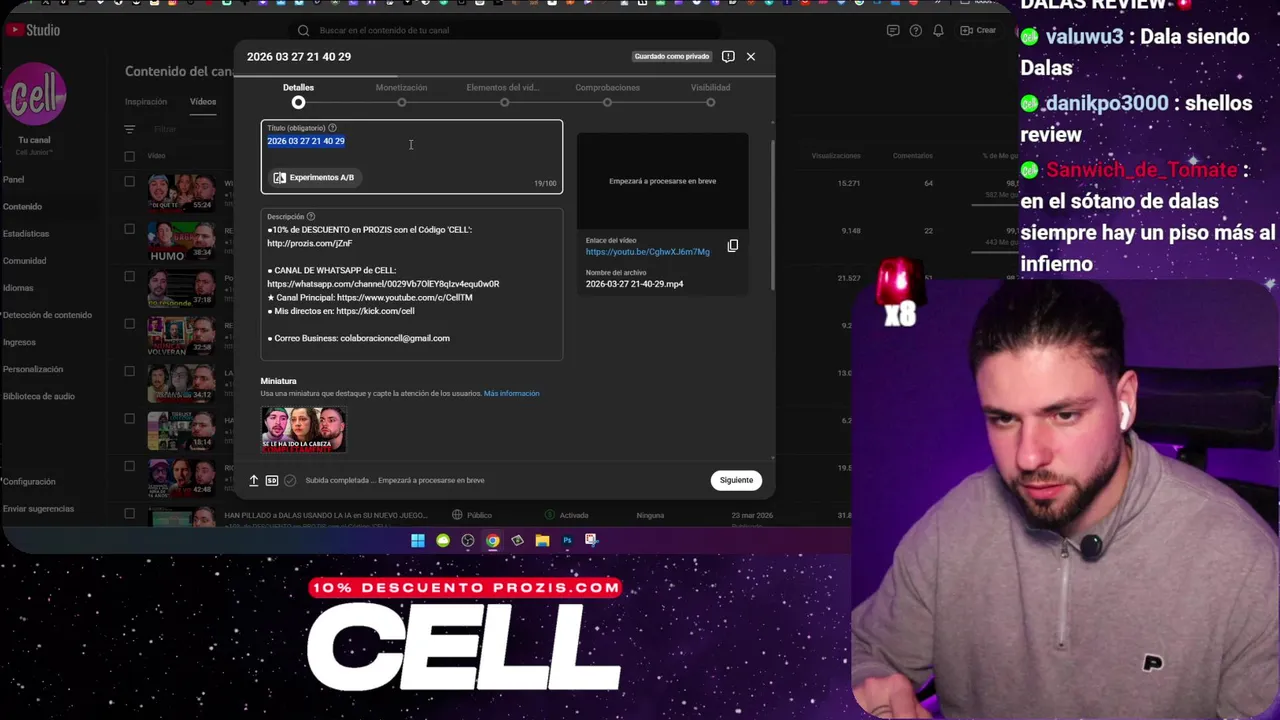
Task: Open Ingresos in the sidebar
Action: click(19, 342)
